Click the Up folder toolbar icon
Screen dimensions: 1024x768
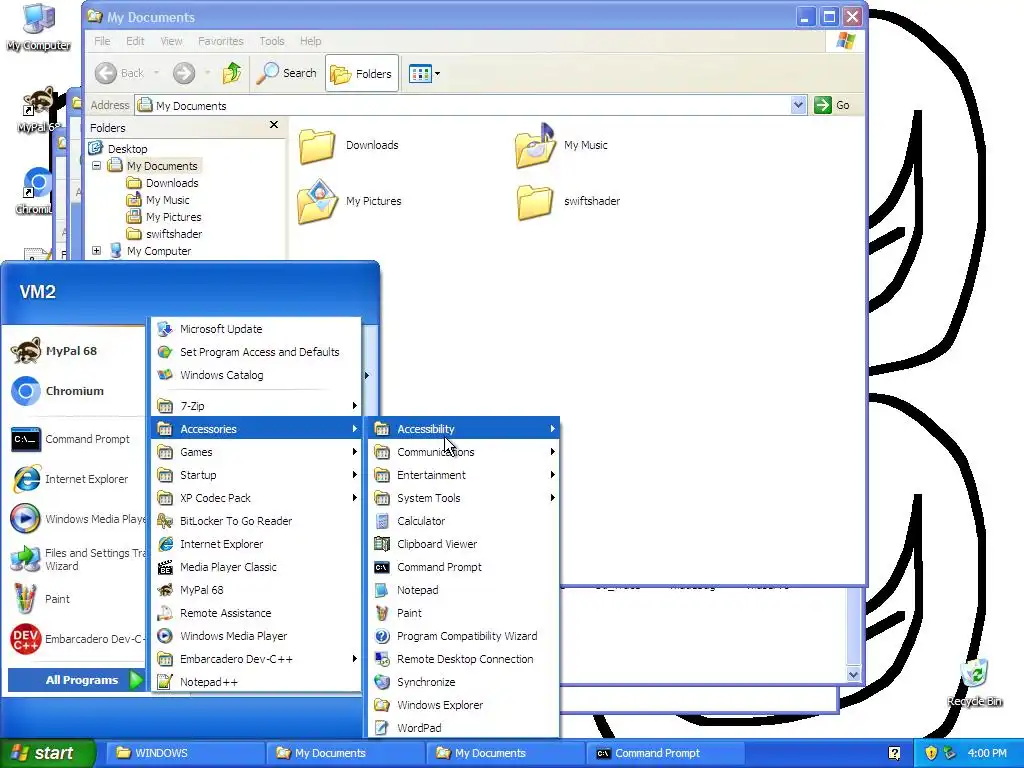(x=232, y=73)
